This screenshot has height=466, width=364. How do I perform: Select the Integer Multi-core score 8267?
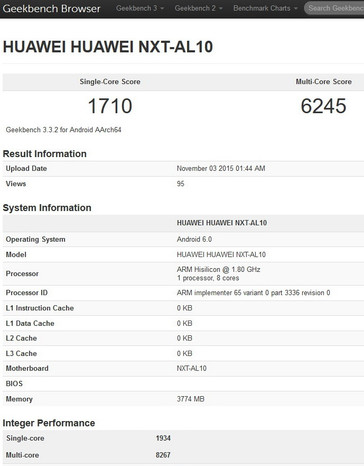coord(163,455)
